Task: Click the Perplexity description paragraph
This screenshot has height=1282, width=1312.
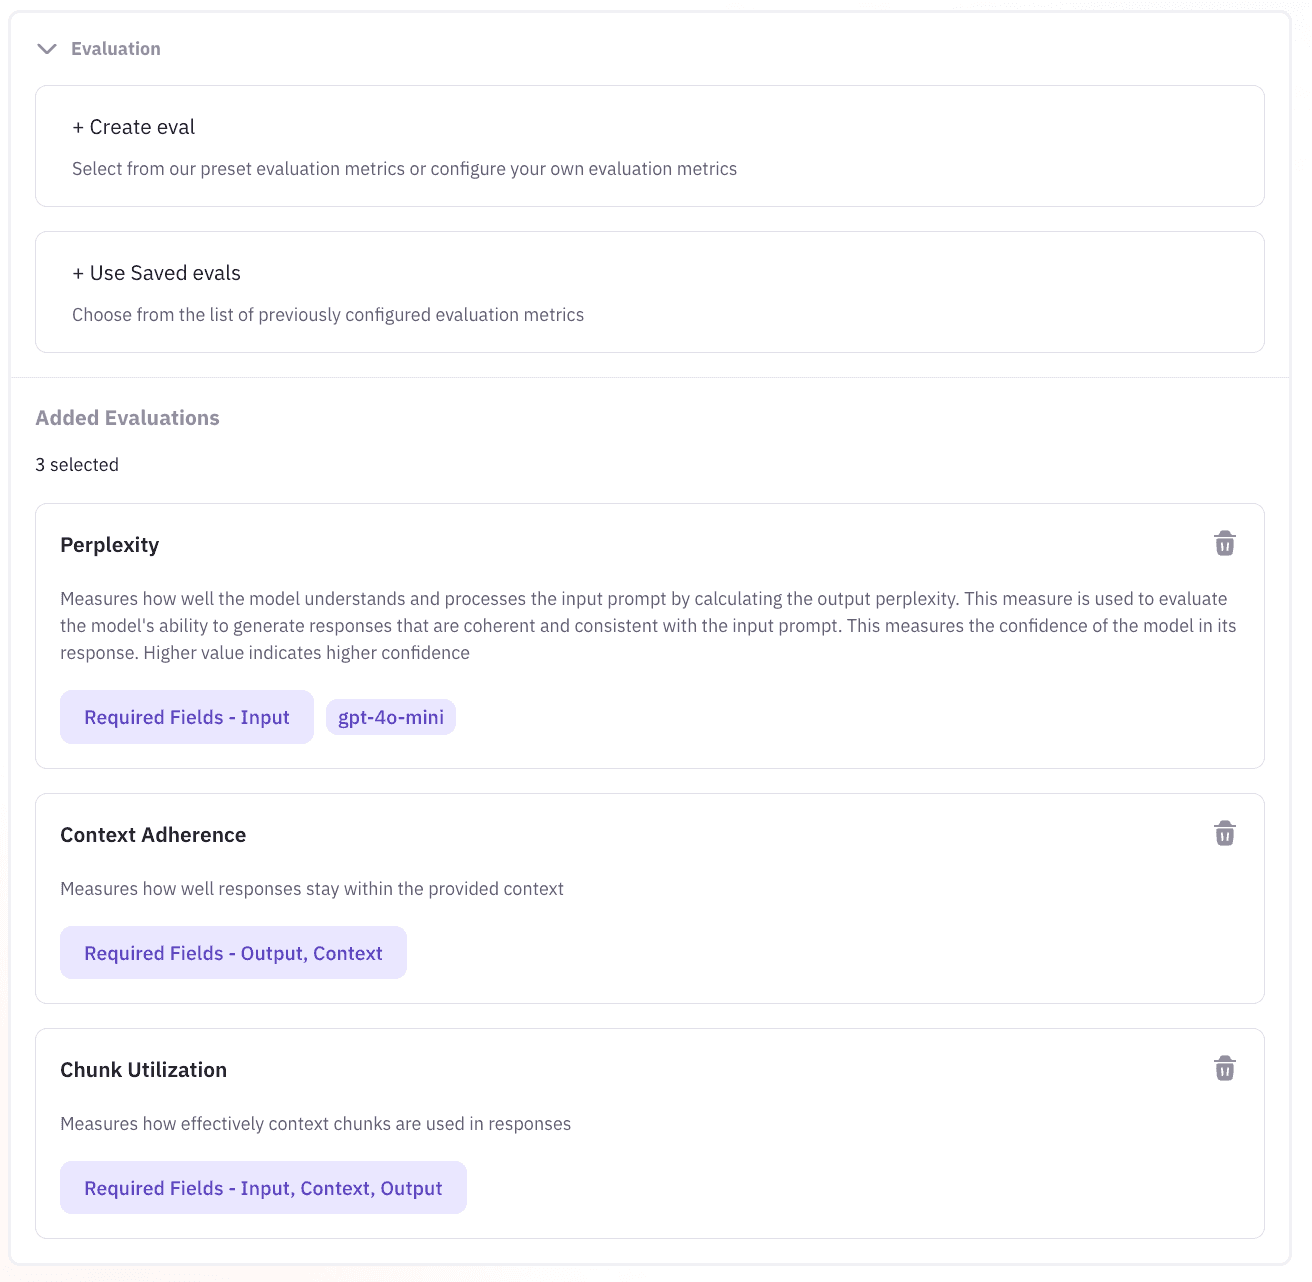Action: pos(648,626)
